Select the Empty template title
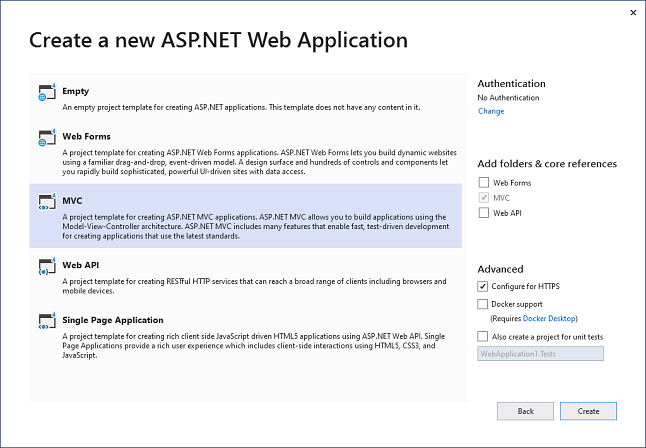The image size is (646, 448). tap(75, 90)
